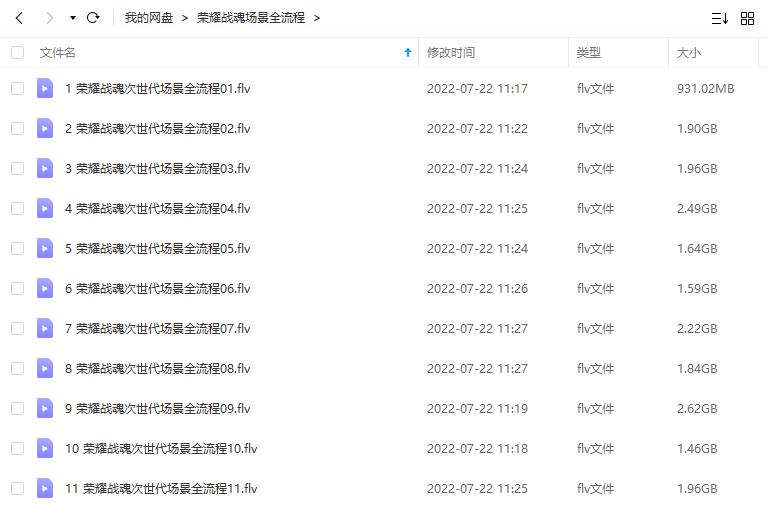The height and width of the screenshot is (509, 767).
Task: Select the checkbox next to file 09.flv
Action: point(18,408)
